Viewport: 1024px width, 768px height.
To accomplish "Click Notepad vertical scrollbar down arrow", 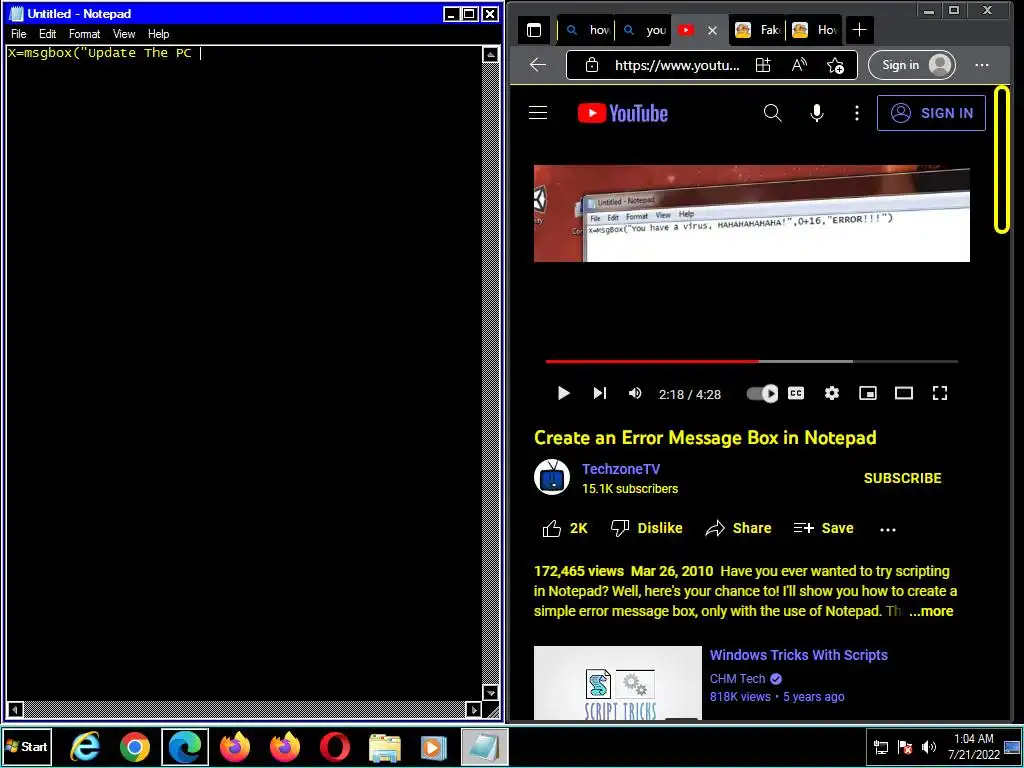I will click(490, 692).
